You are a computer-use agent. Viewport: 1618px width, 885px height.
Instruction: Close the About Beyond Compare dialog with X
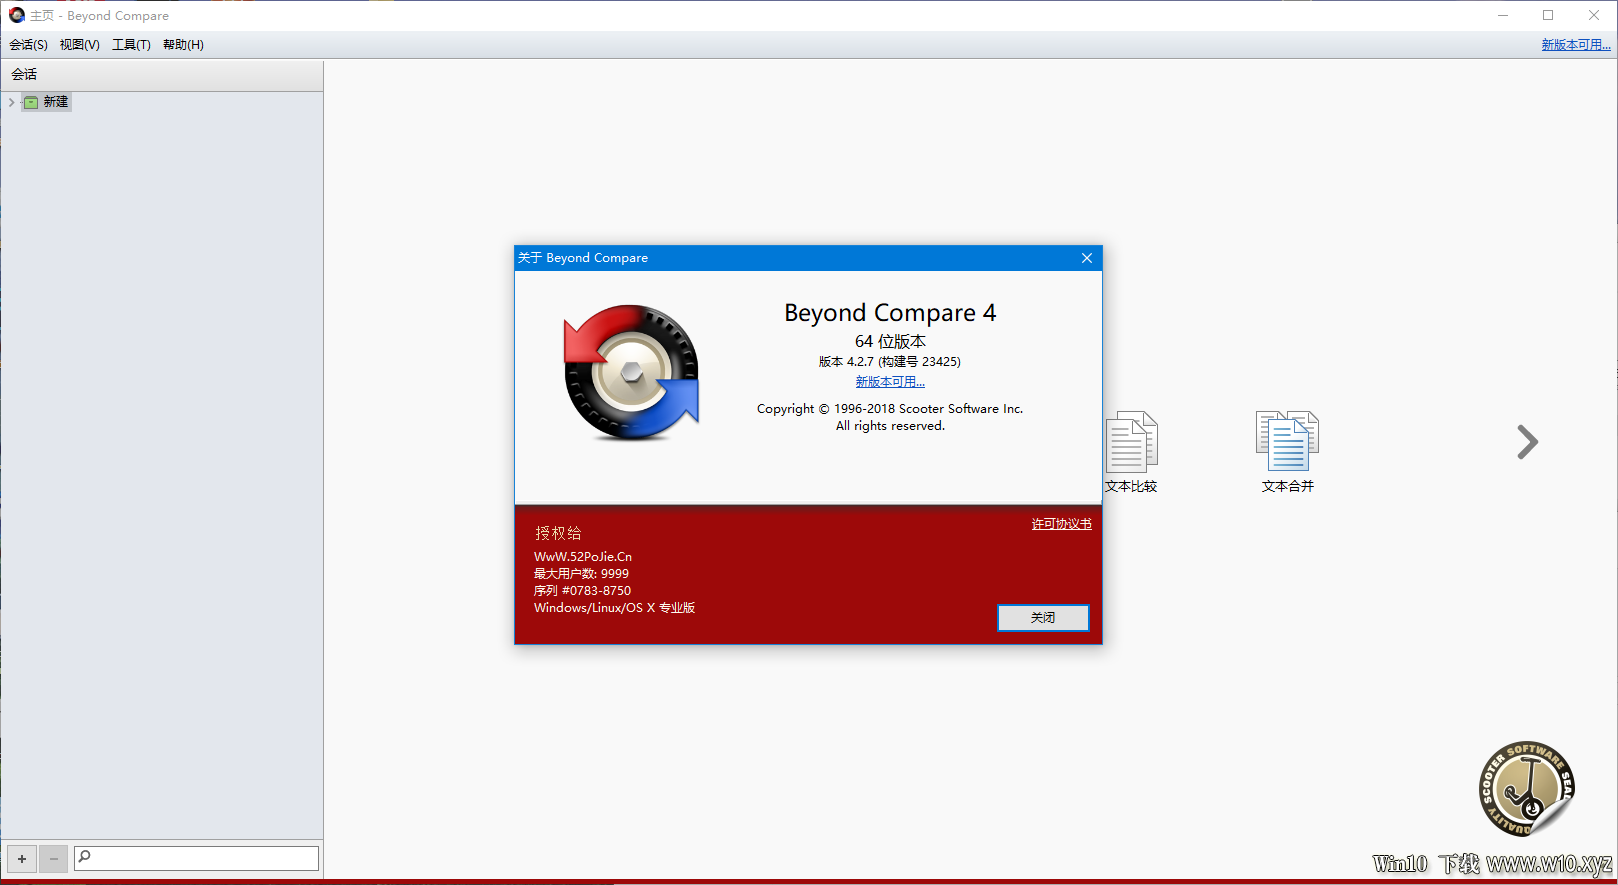pos(1087,258)
